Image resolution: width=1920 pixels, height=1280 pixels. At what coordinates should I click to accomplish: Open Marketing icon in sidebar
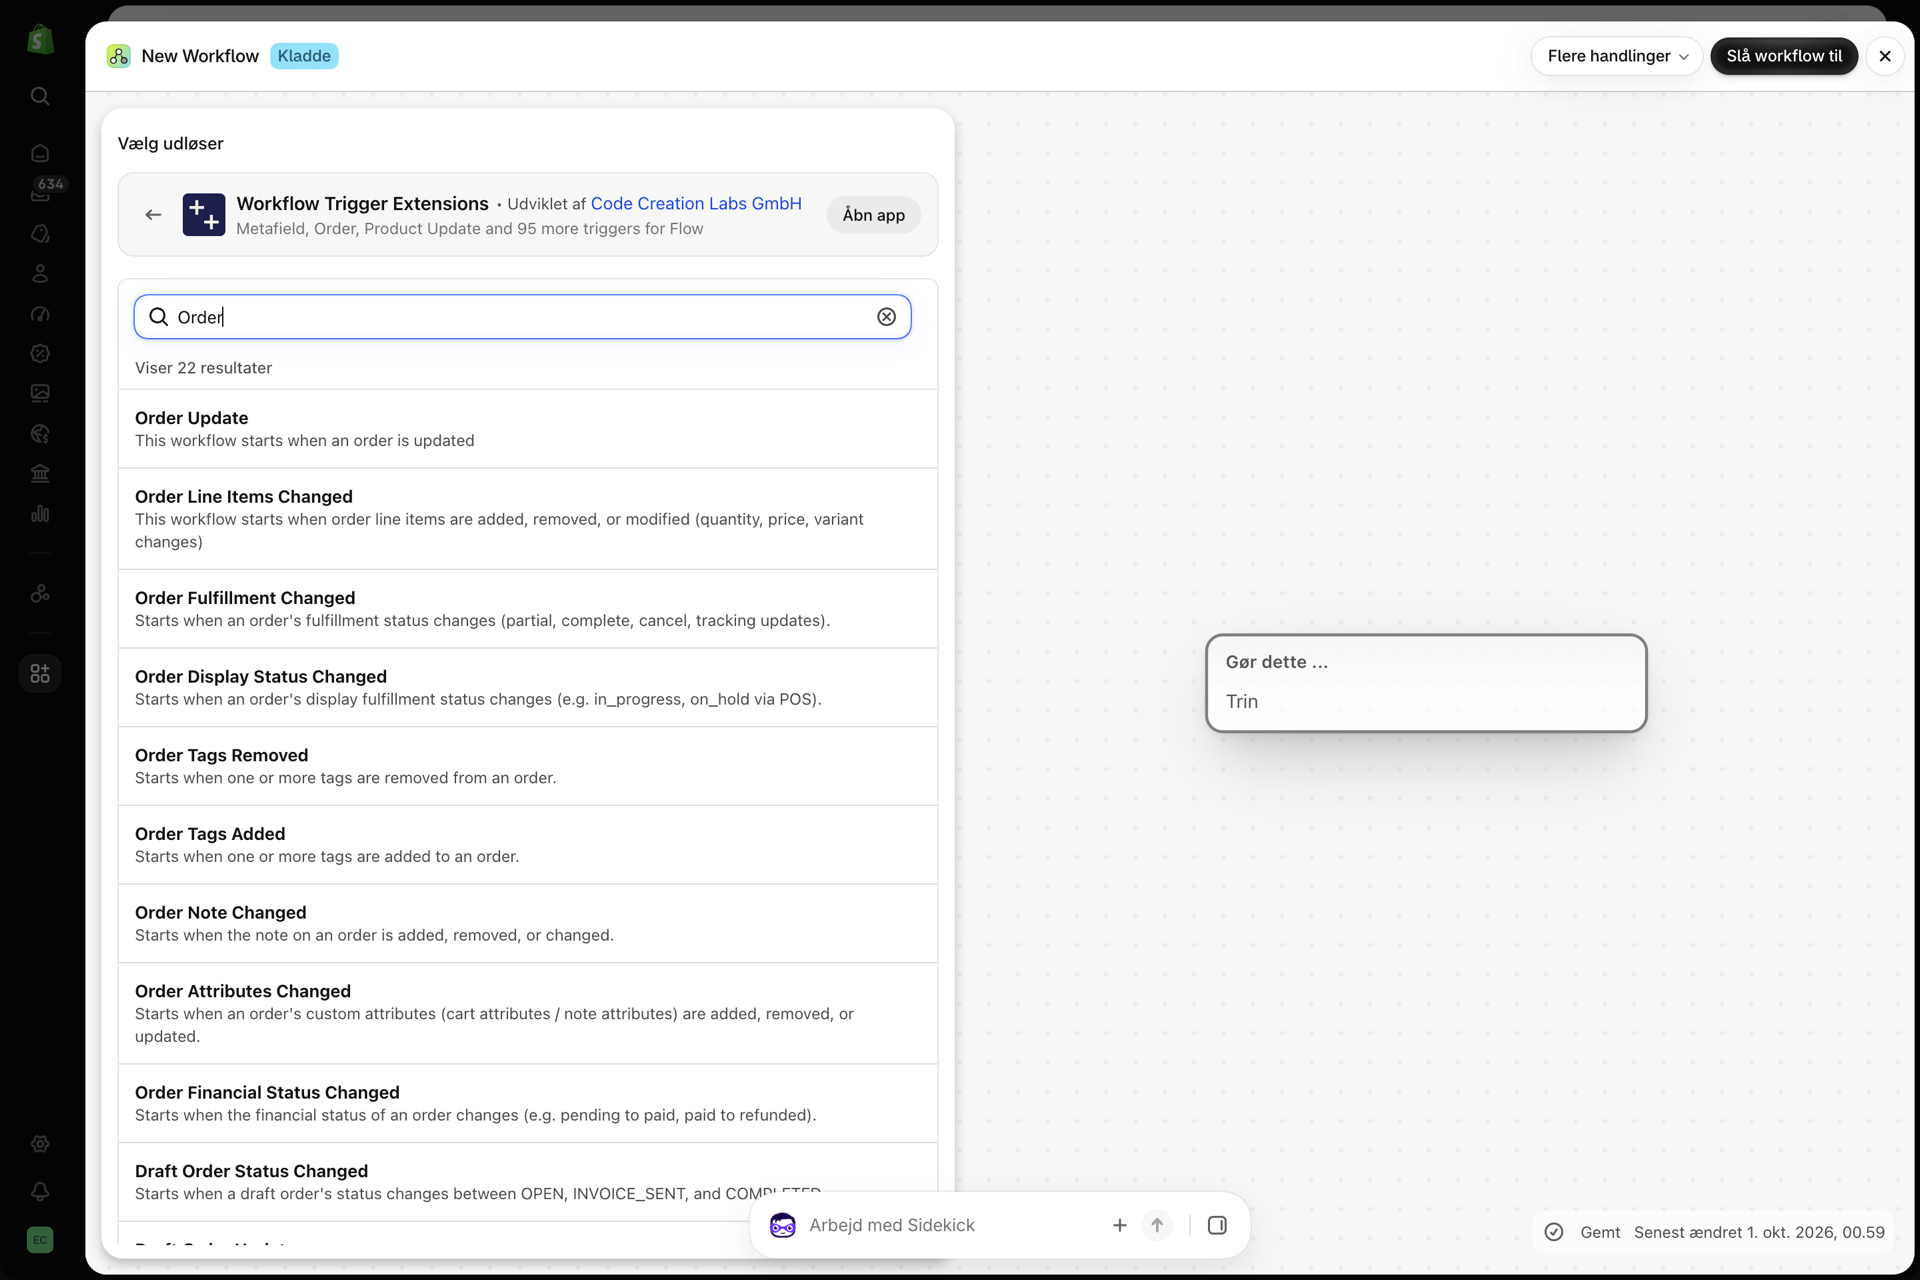pyautogui.click(x=40, y=313)
